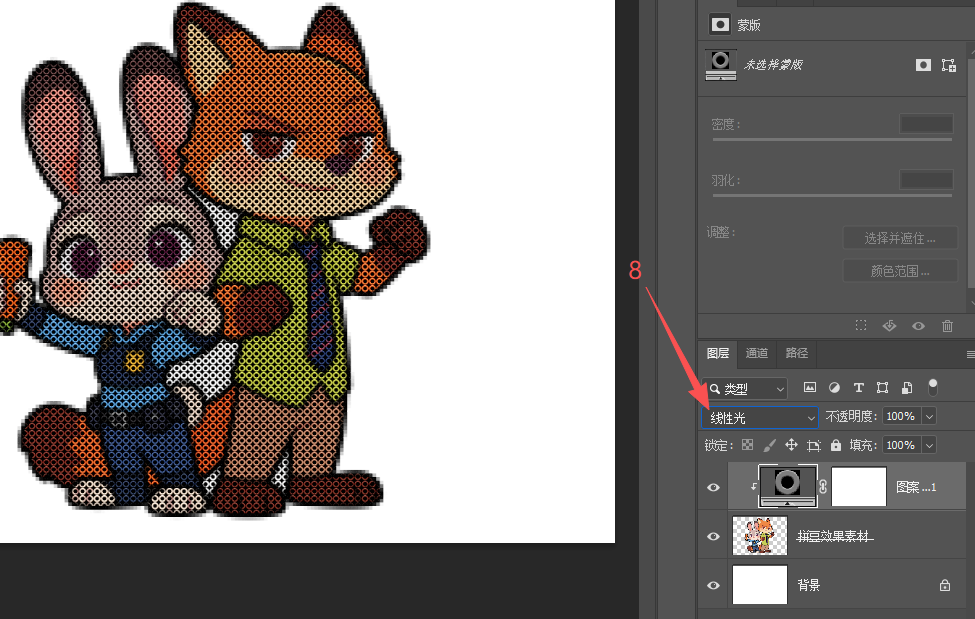This screenshot has width=975, height=619.
Task: Click the 未选择蒙版 label
Action: click(774, 65)
